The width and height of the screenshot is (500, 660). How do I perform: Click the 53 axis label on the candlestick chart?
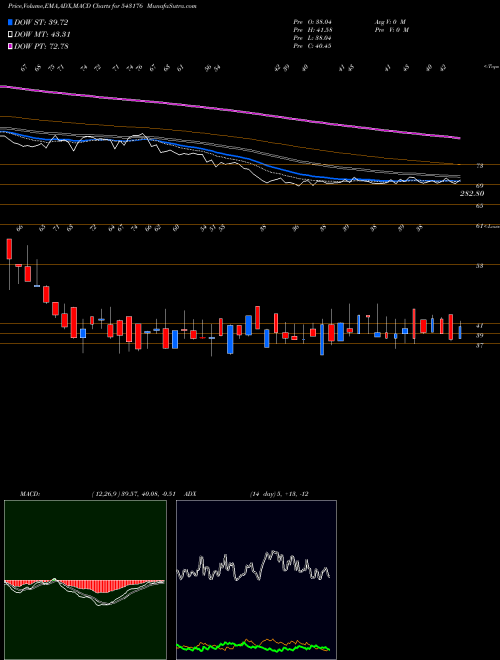click(x=479, y=266)
